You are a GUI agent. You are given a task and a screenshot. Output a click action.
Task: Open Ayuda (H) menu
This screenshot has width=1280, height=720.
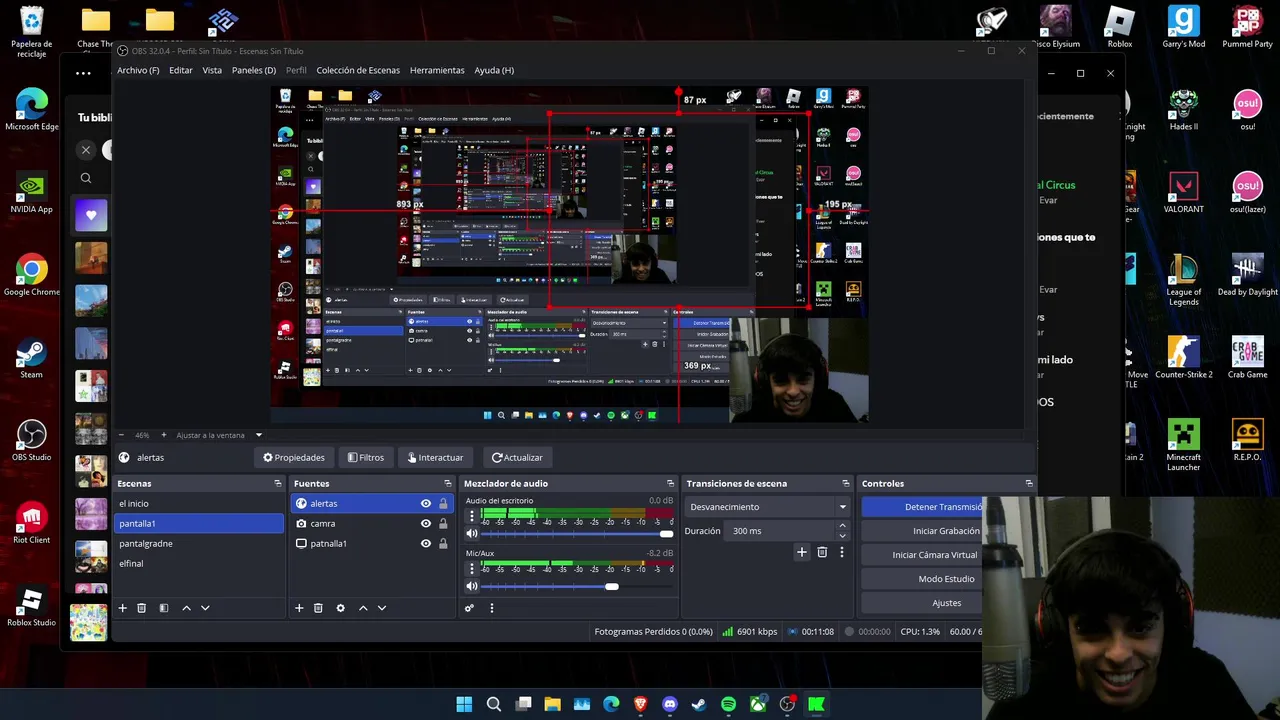(x=494, y=70)
